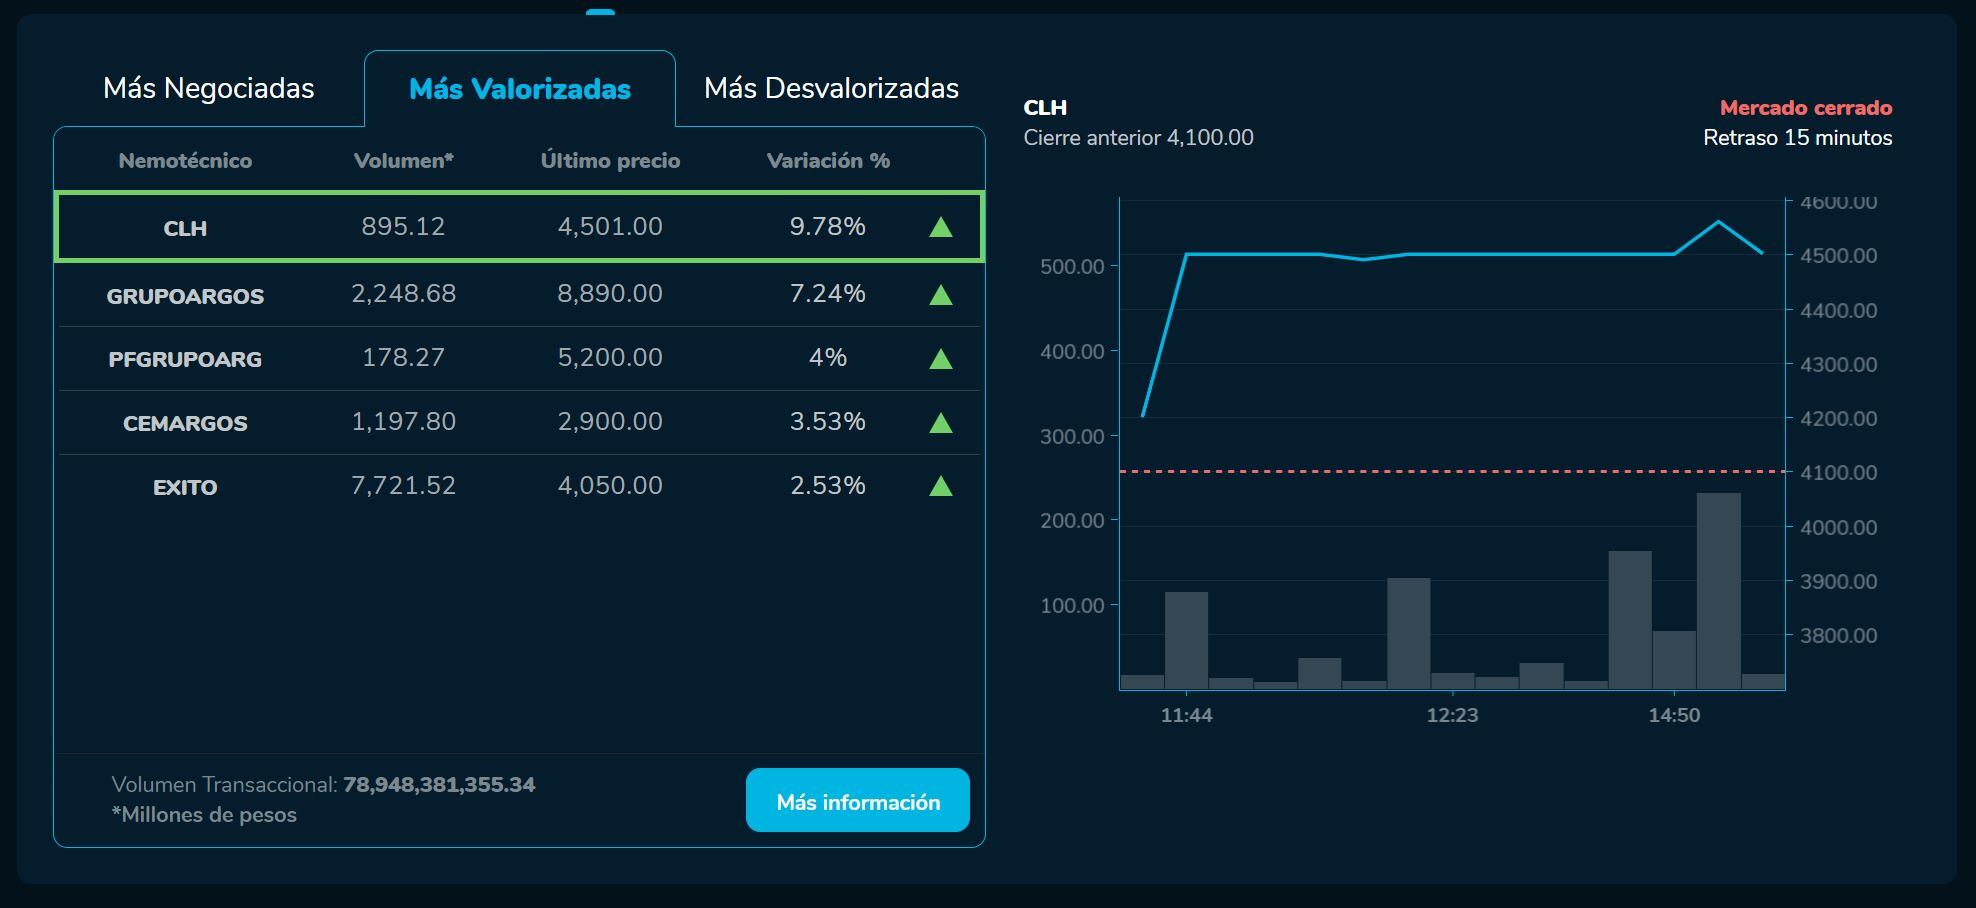
Task: Click the CLH label above the chart
Action: [x=1044, y=108]
